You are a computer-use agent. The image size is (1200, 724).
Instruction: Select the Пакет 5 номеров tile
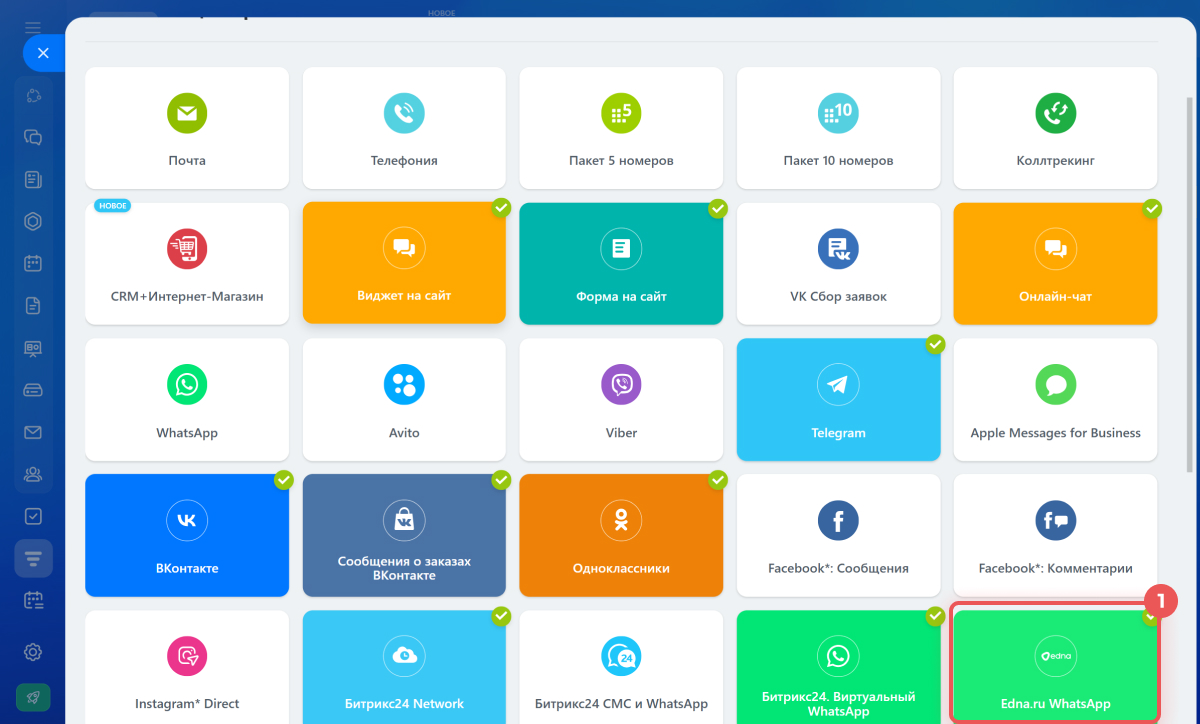(x=621, y=128)
